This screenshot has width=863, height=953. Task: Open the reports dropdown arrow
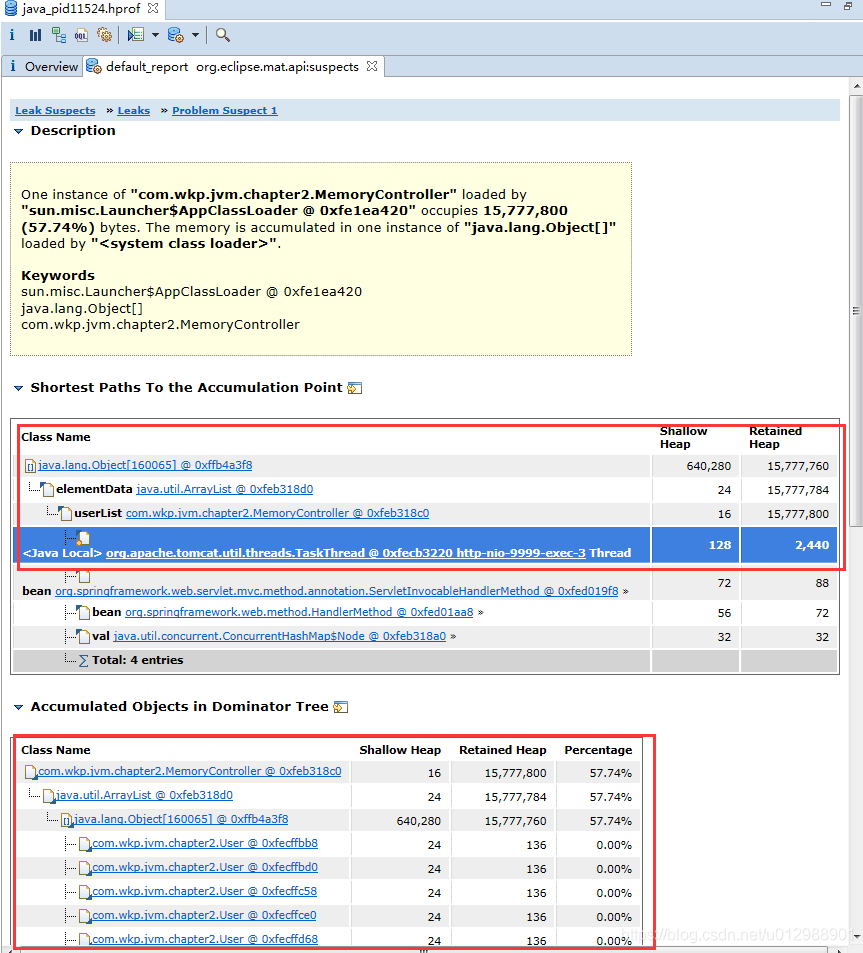(195, 35)
